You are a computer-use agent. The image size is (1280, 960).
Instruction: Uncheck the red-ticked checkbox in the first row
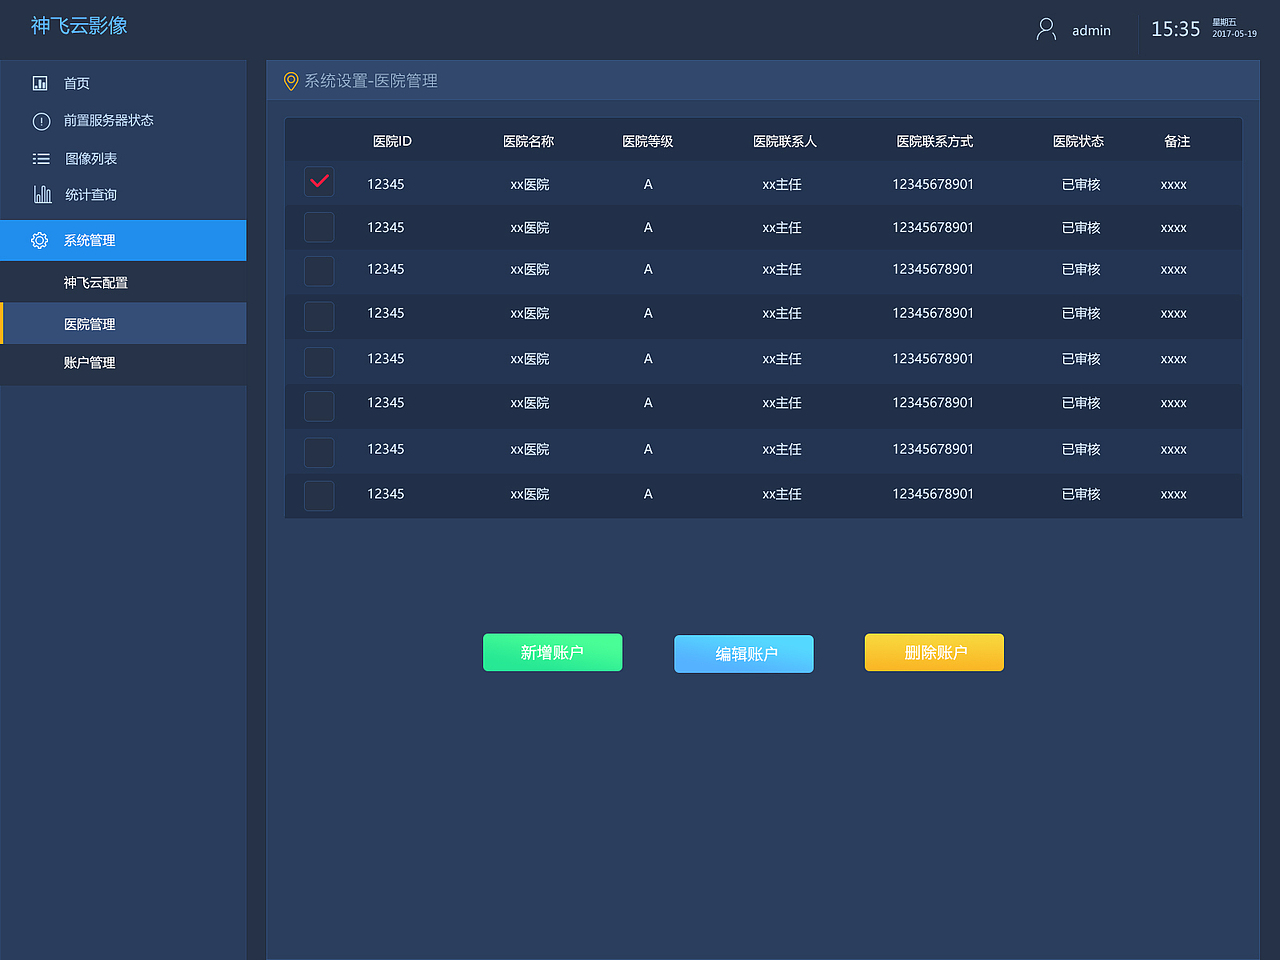click(319, 182)
